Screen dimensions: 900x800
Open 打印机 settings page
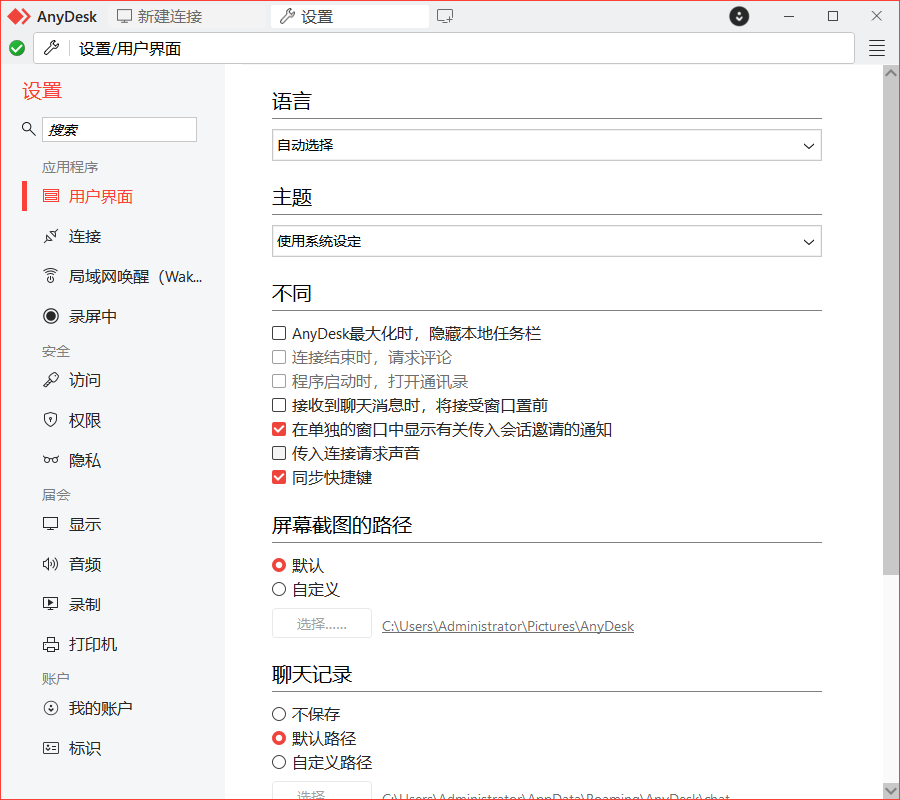(x=92, y=644)
